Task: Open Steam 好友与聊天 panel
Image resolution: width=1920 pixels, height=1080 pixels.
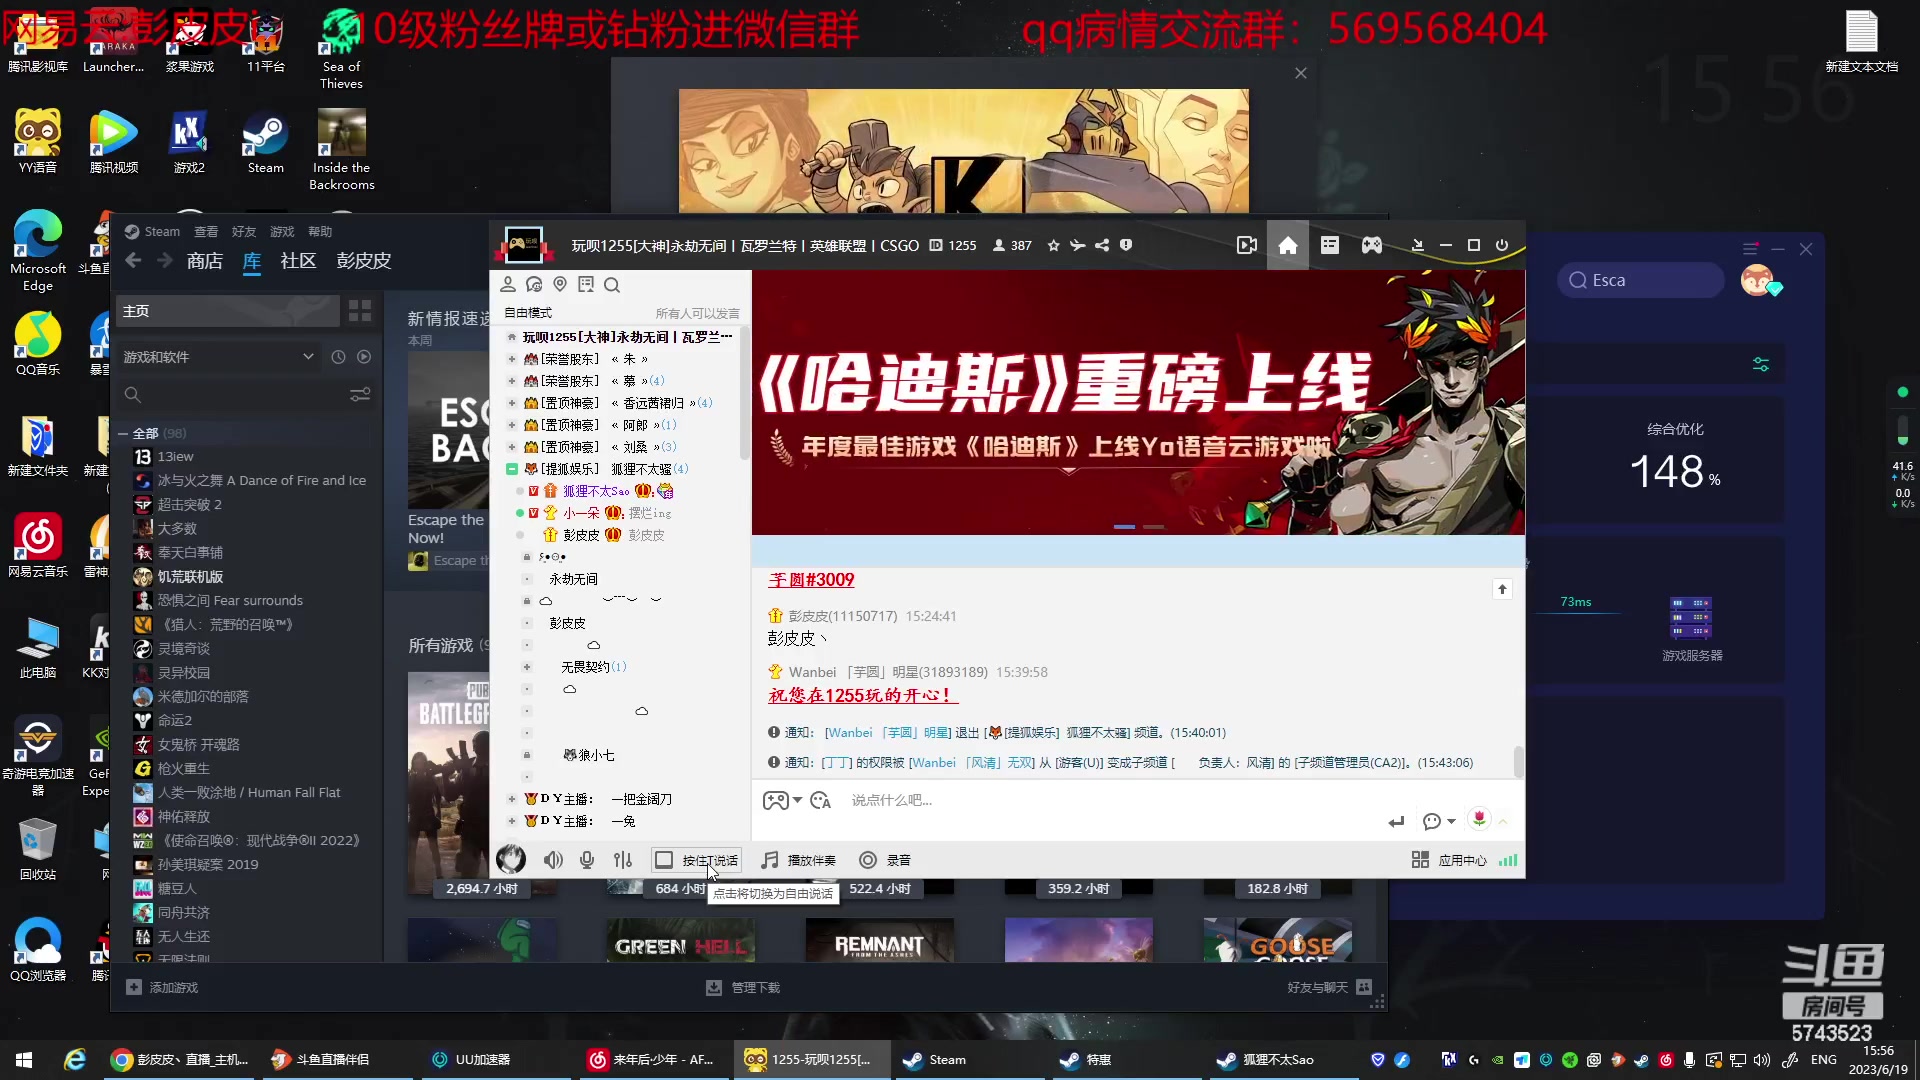Action: tap(1330, 988)
